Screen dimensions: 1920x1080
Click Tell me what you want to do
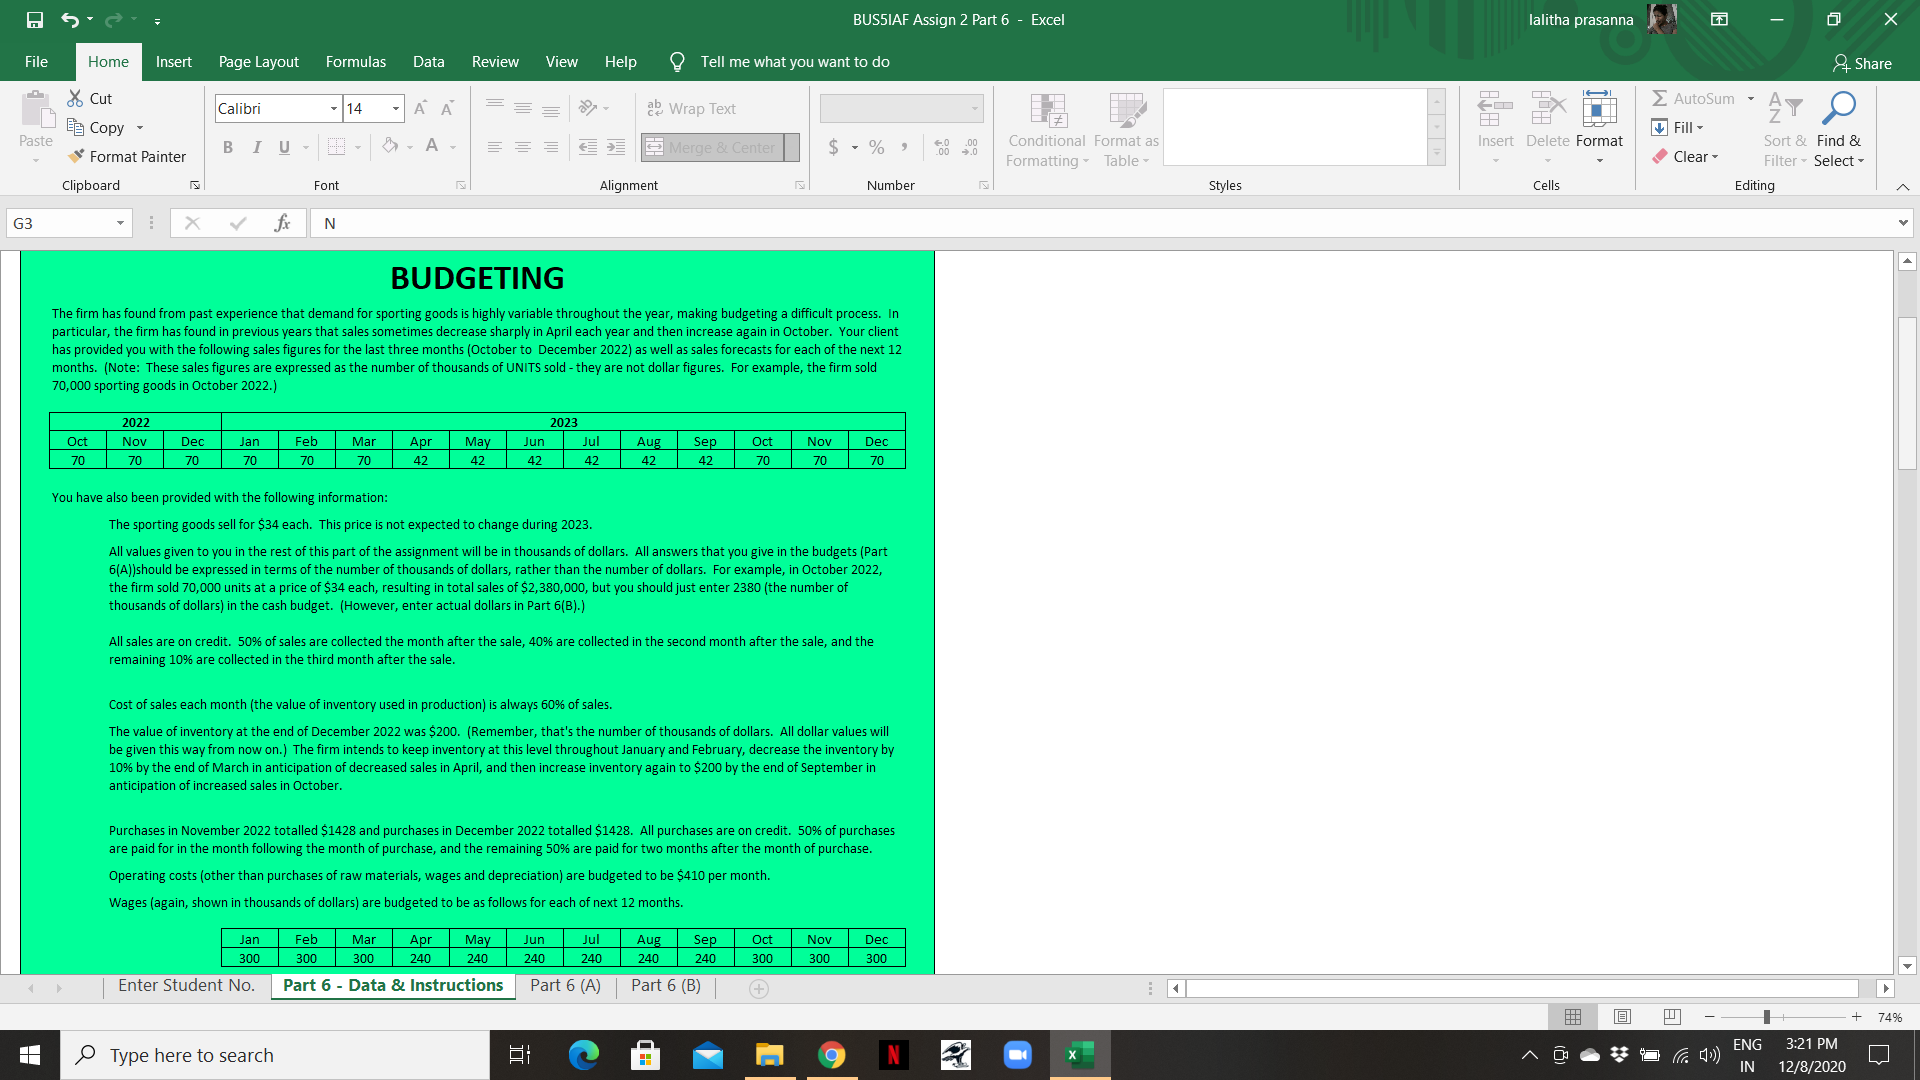[794, 61]
